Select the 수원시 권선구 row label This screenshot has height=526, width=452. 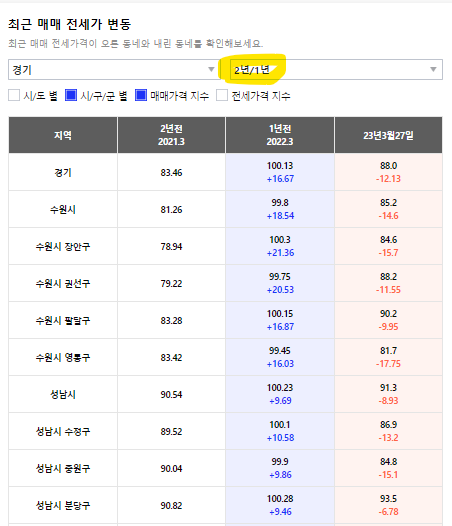click(x=63, y=283)
